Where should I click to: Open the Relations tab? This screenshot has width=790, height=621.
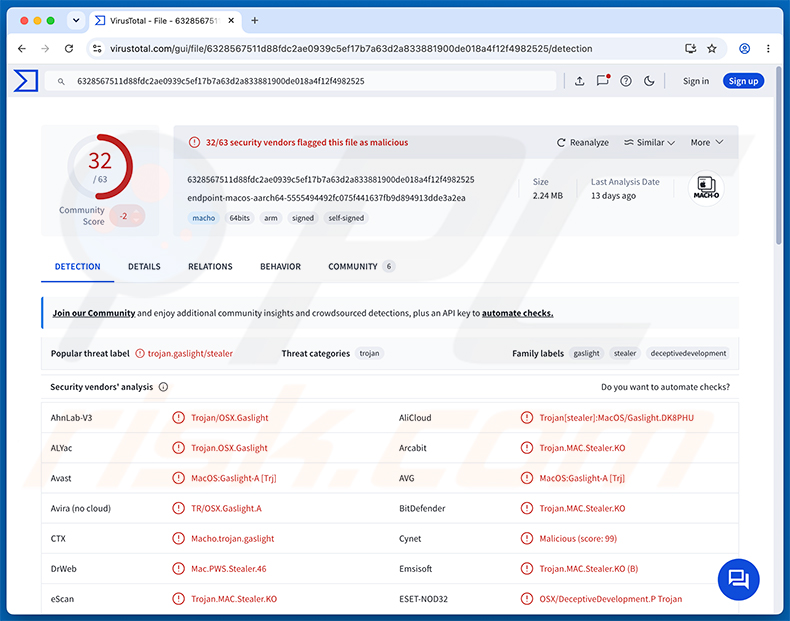(x=210, y=266)
